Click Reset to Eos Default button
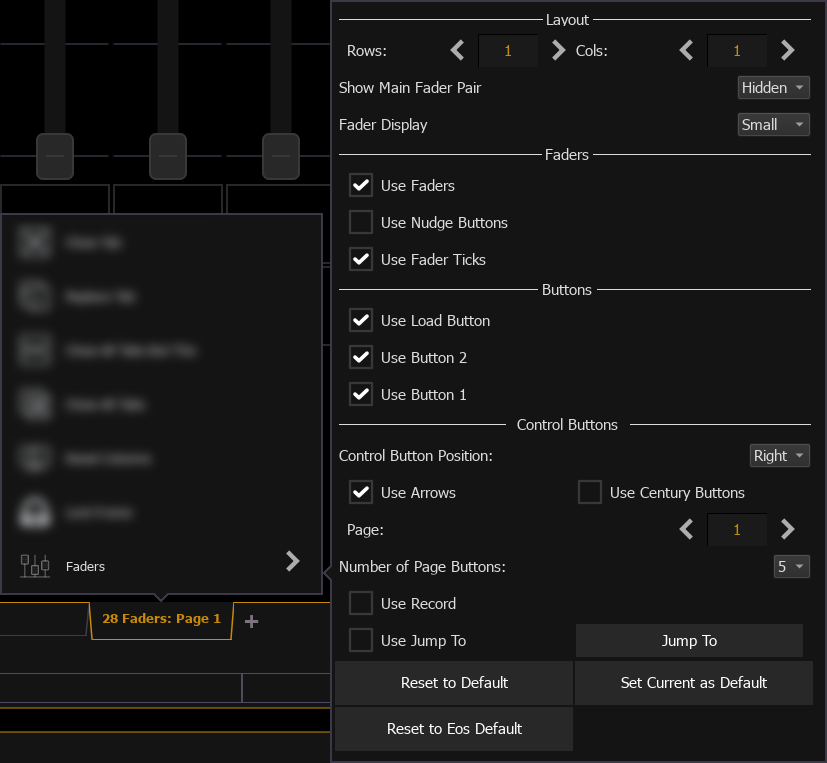The height and width of the screenshot is (763, 827). [454, 729]
